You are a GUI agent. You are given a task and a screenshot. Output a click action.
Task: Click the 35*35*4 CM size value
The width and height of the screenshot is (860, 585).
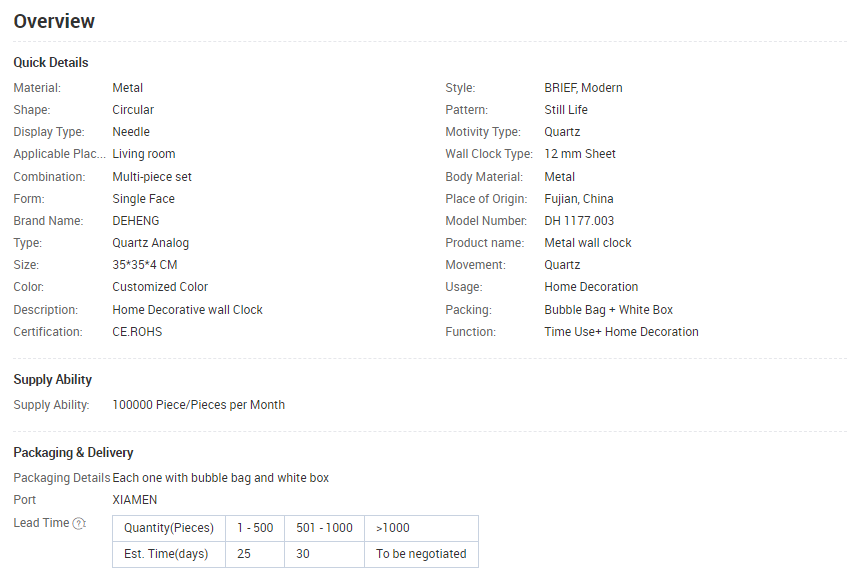click(x=145, y=265)
